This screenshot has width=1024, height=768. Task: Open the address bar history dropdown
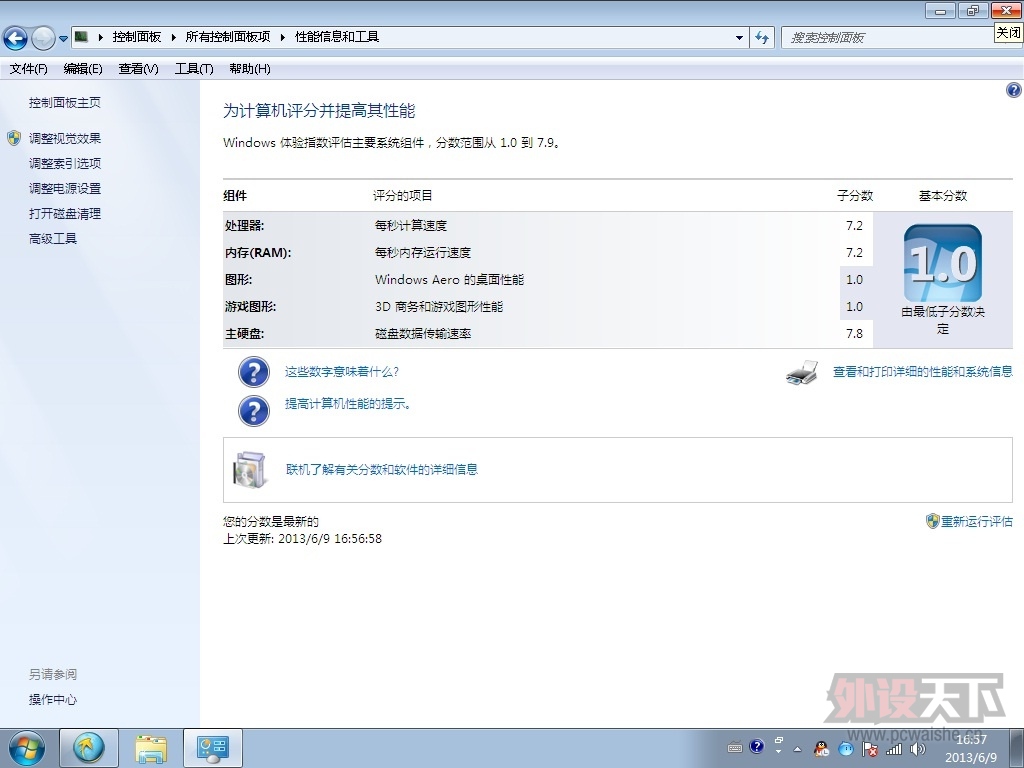coord(739,38)
